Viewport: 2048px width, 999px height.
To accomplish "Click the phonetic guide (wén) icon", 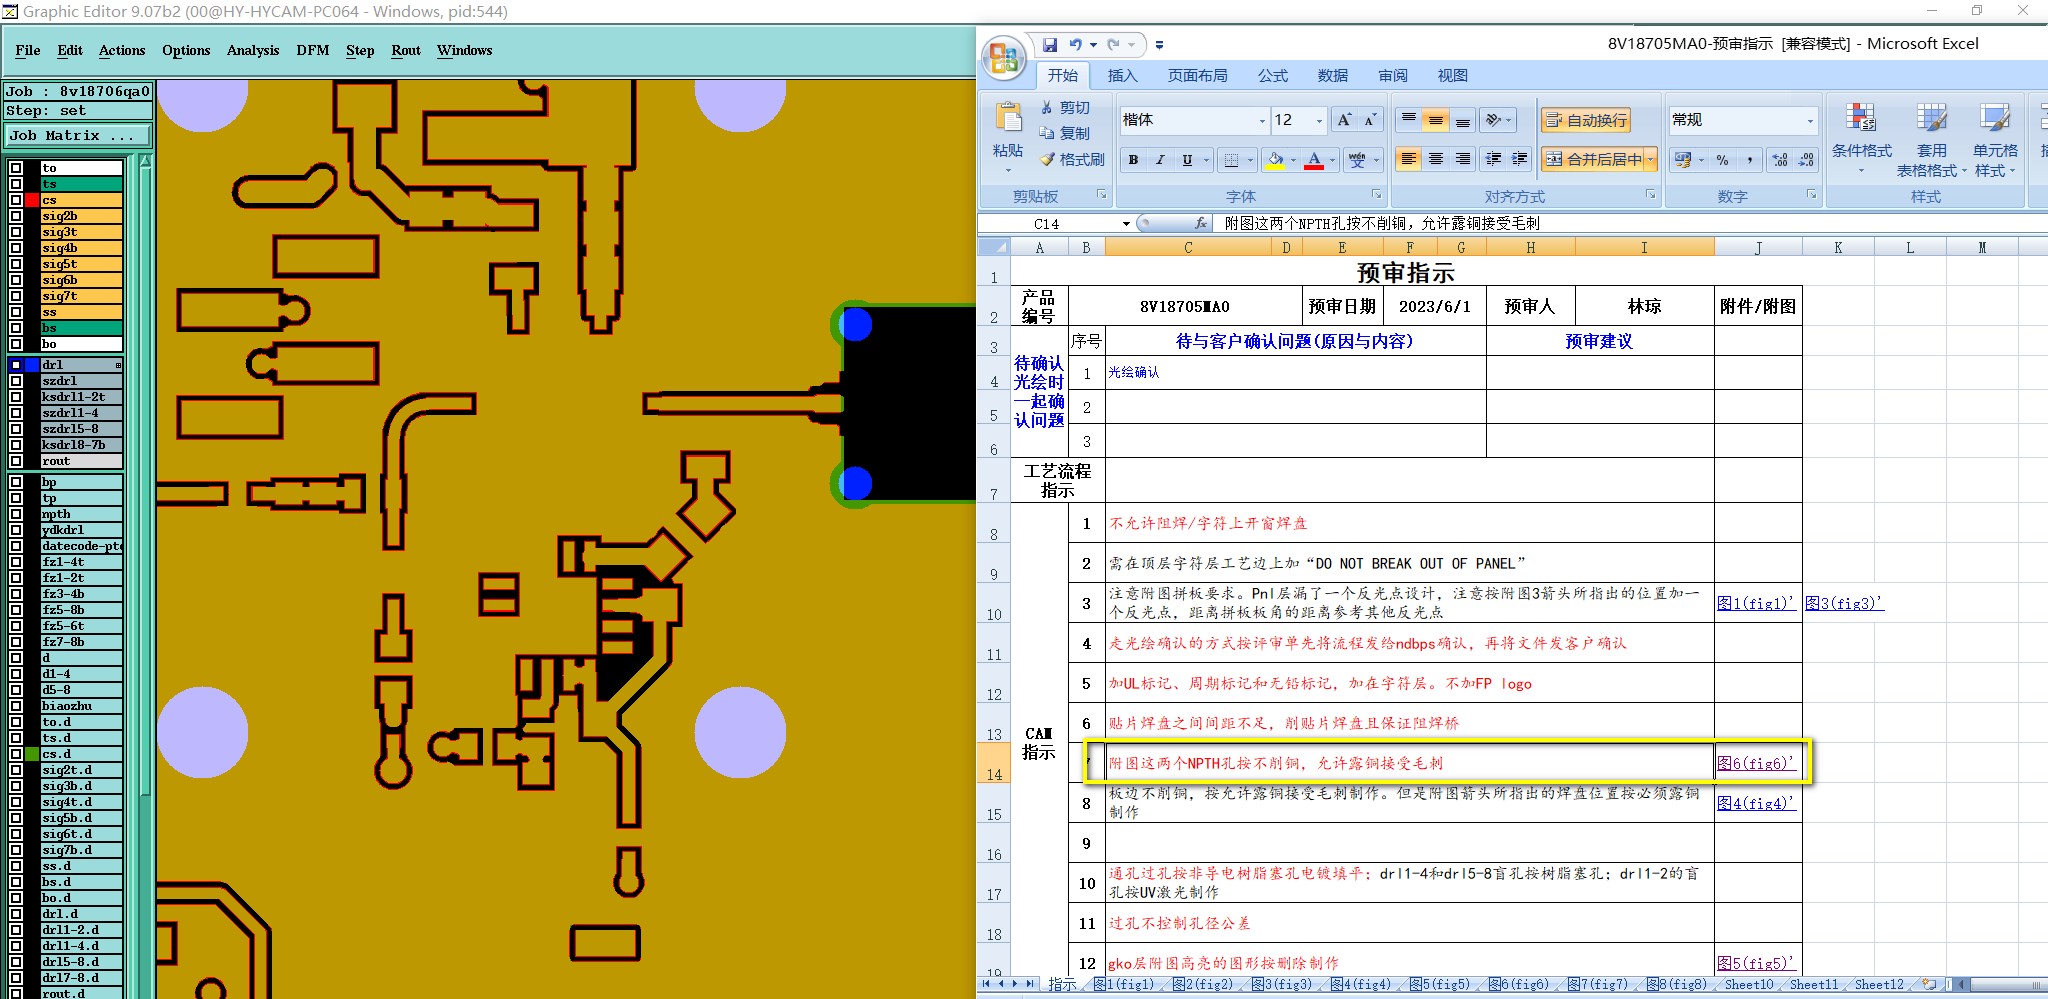I will 1357,160.
